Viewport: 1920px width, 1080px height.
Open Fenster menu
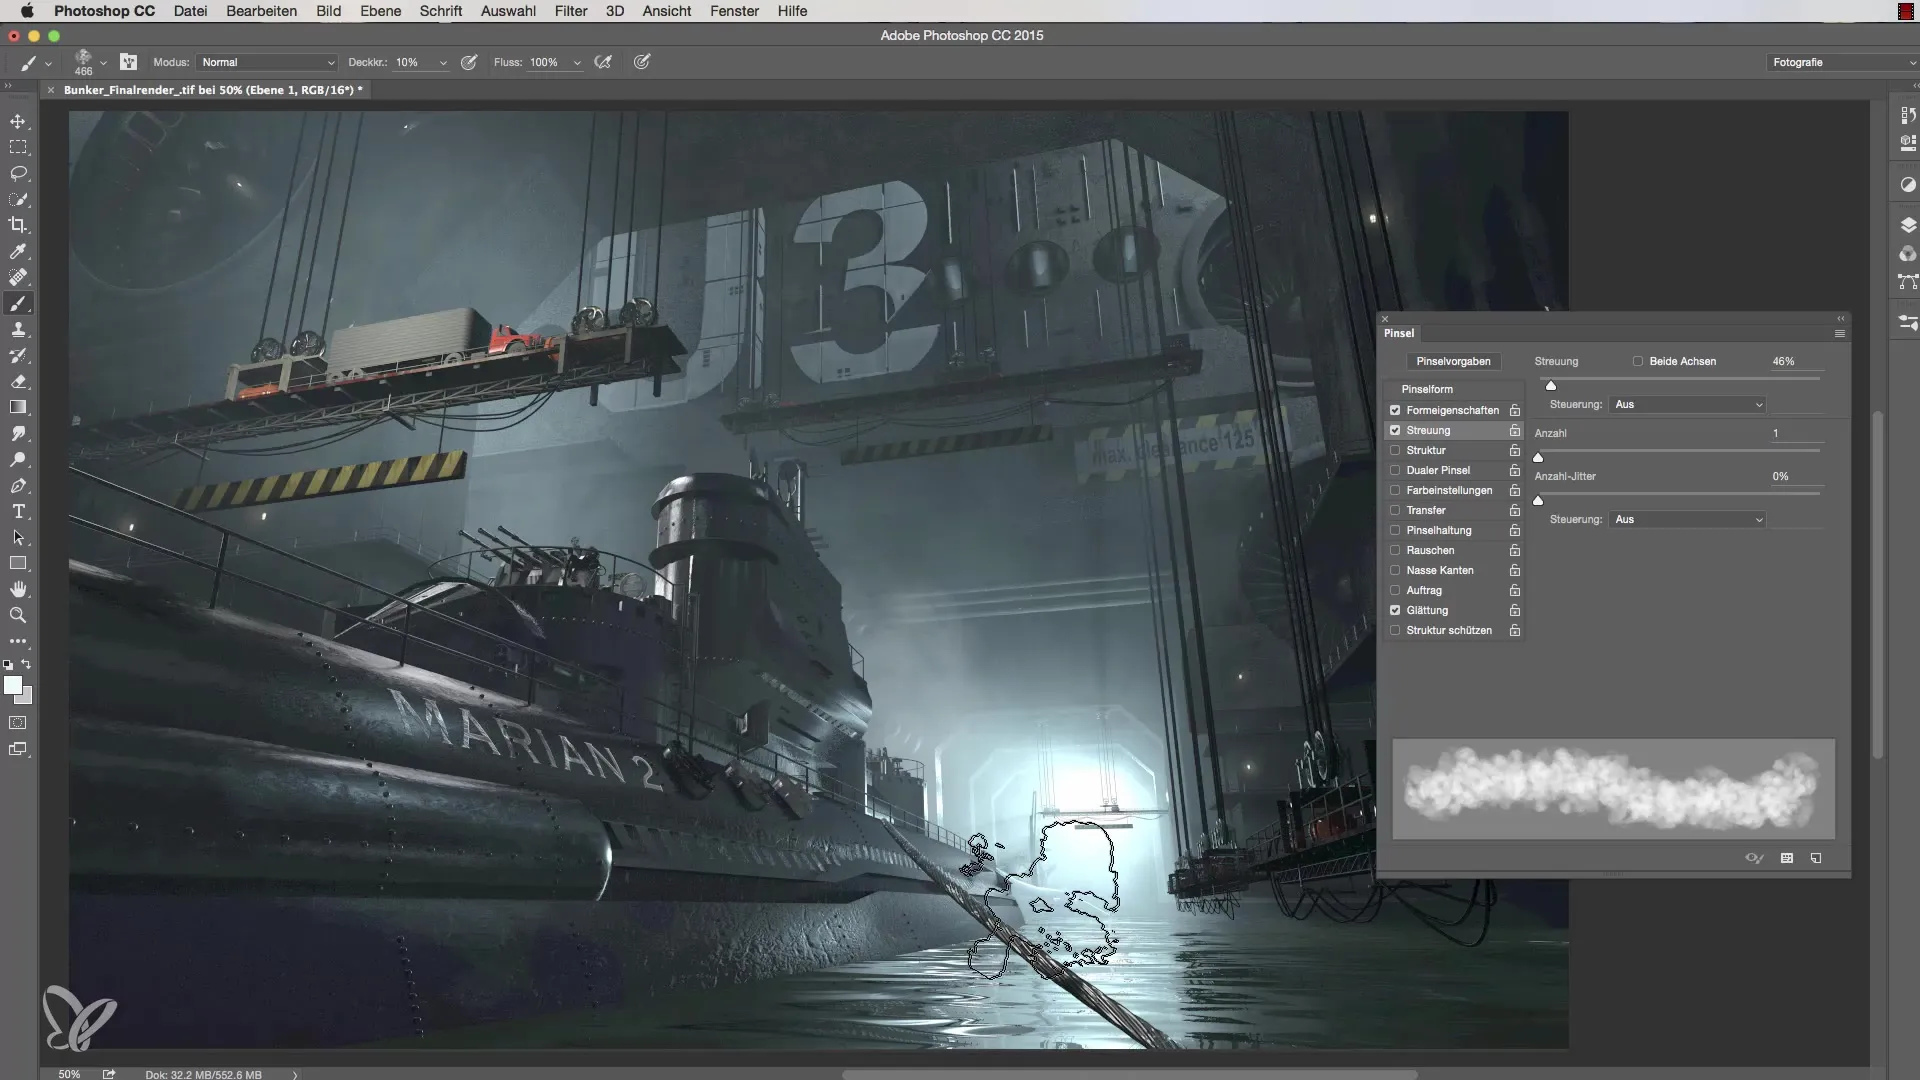(x=734, y=11)
